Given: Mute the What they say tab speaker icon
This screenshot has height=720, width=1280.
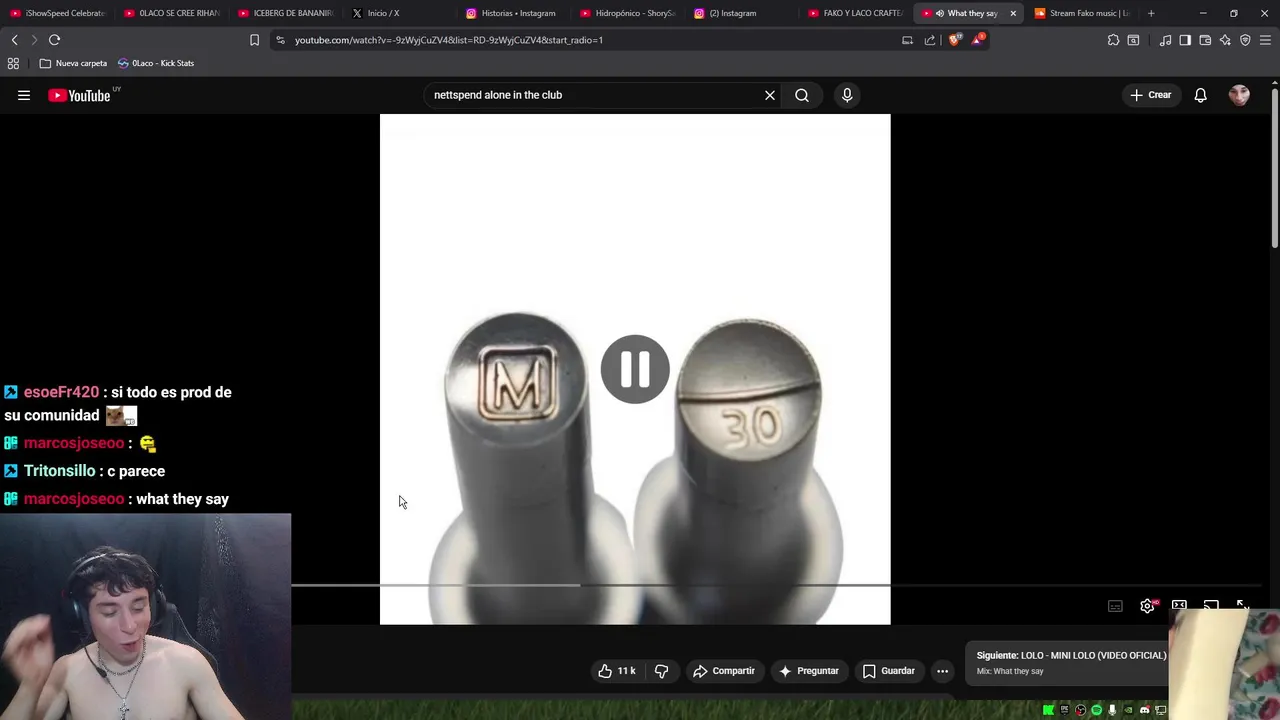Looking at the screenshot, I should tap(939, 13).
